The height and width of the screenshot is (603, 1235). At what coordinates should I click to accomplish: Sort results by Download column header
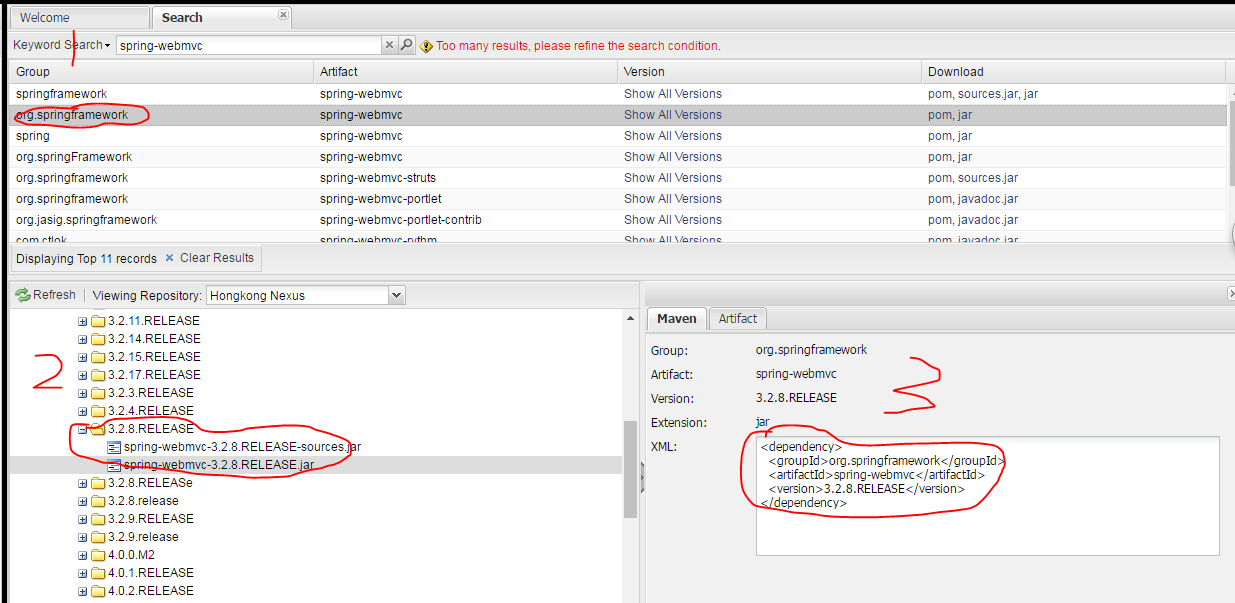pos(1073,72)
